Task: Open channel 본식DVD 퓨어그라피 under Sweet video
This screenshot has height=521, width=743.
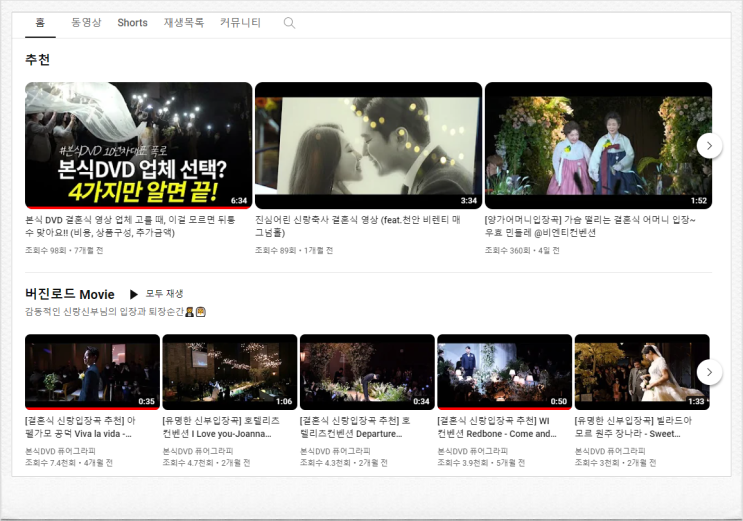Action: [x=610, y=451]
